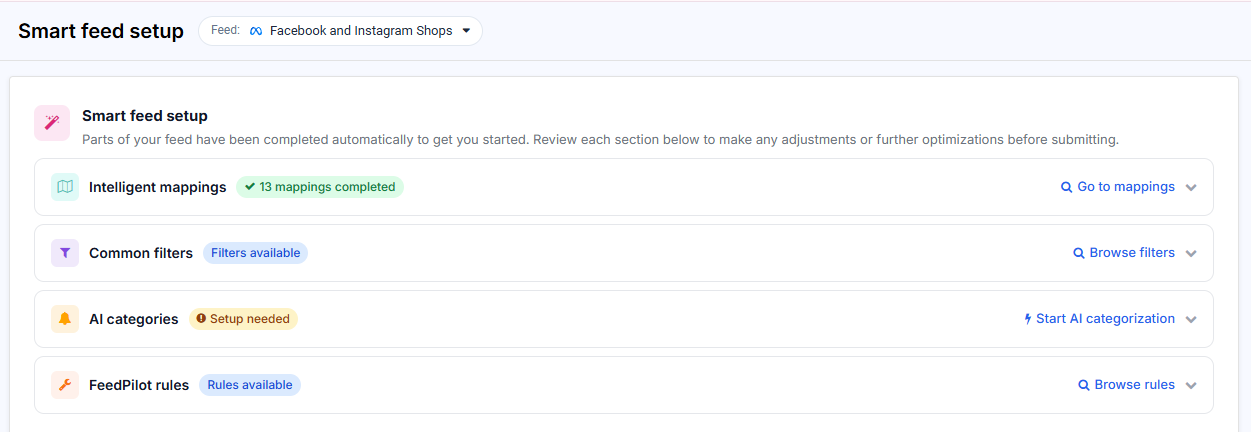
Task: Expand the FeedPilot rules section chevron
Action: pos(1191,386)
